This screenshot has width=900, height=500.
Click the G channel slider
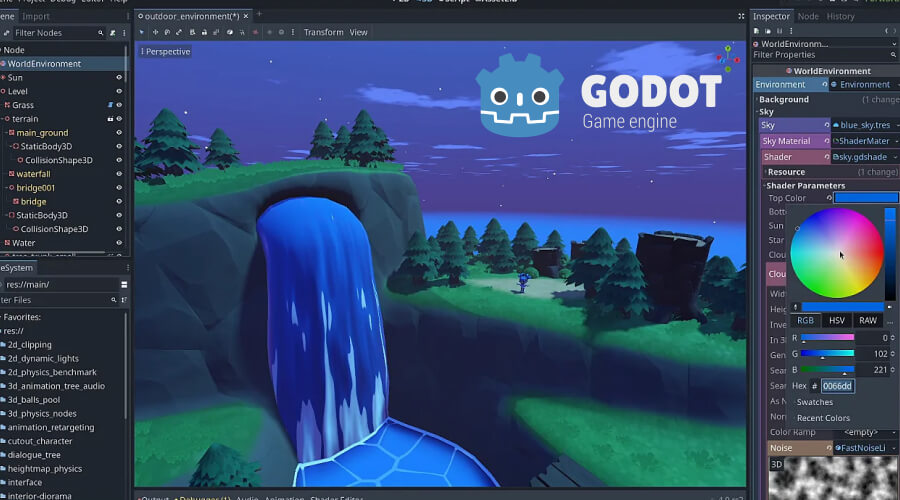click(827, 354)
